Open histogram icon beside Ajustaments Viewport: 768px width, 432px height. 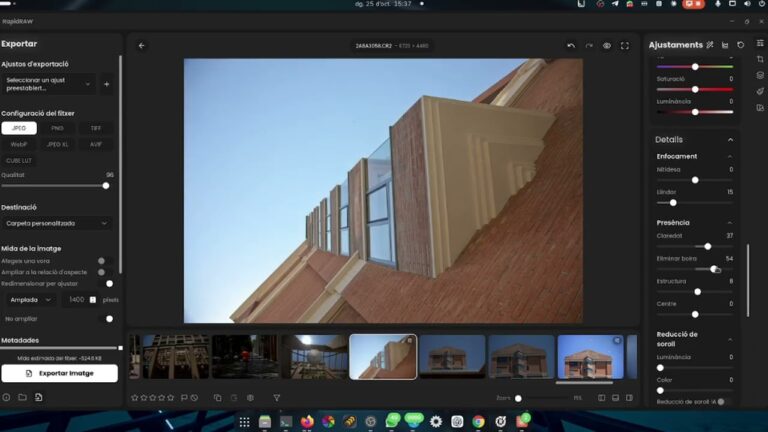[x=725, y=45]
